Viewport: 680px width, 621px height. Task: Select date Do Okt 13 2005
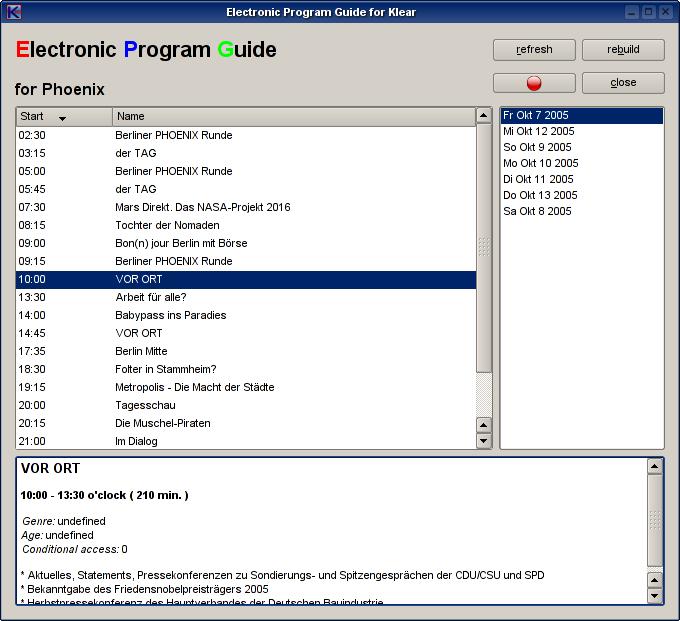pos(582,196)
